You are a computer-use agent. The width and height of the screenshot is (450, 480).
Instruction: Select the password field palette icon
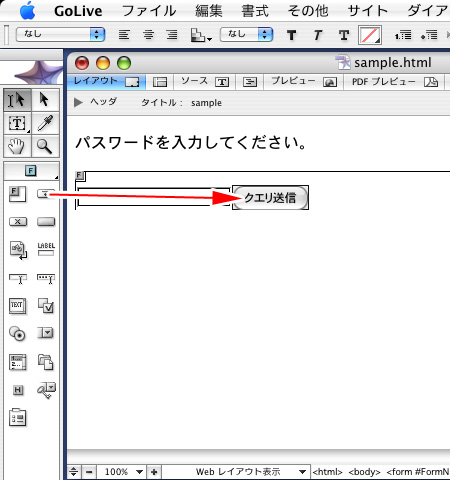pos(46,278)
